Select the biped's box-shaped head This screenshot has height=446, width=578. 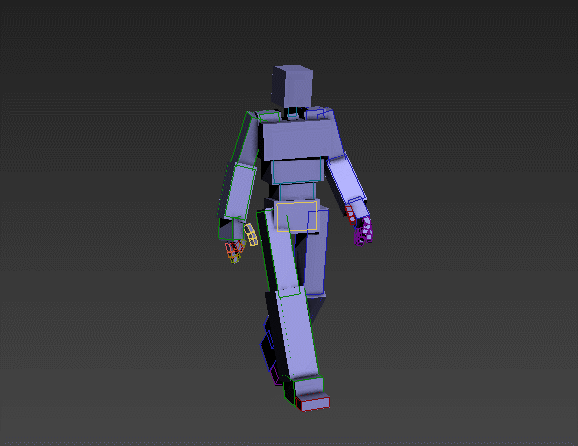(293, 86)
